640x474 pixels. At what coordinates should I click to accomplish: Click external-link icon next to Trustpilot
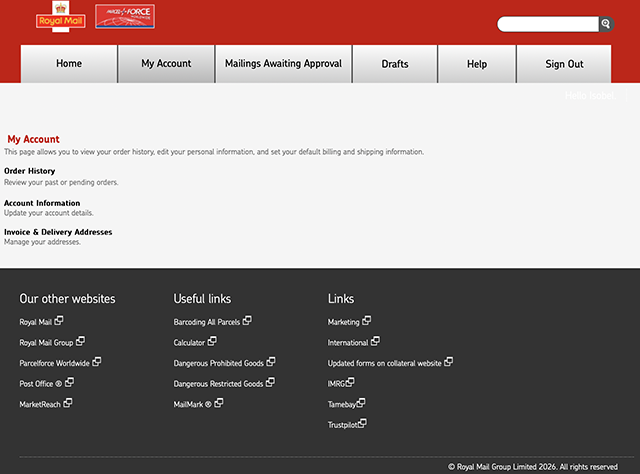coord(362,424)
